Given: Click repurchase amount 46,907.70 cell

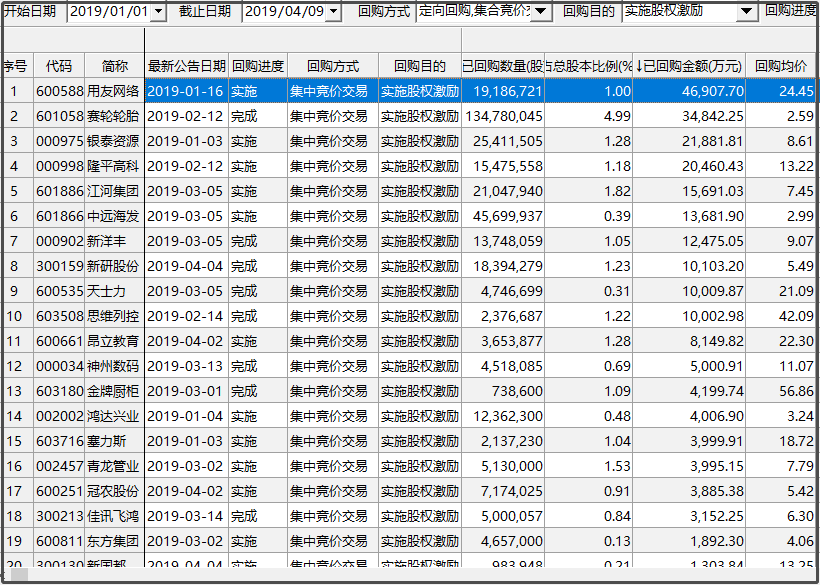Looking at the screenshot, I should pyautogui.click(x=689, y=91).
